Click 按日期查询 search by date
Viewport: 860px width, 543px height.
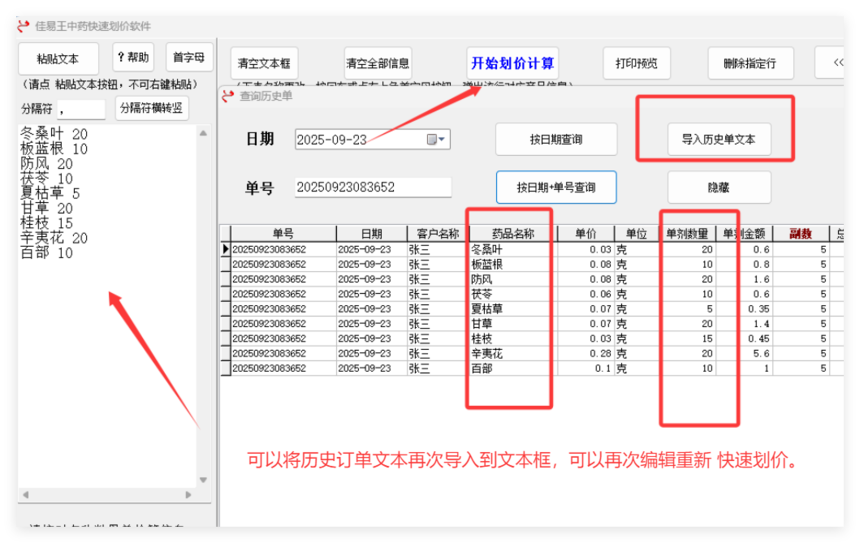(x=556, y=139)
